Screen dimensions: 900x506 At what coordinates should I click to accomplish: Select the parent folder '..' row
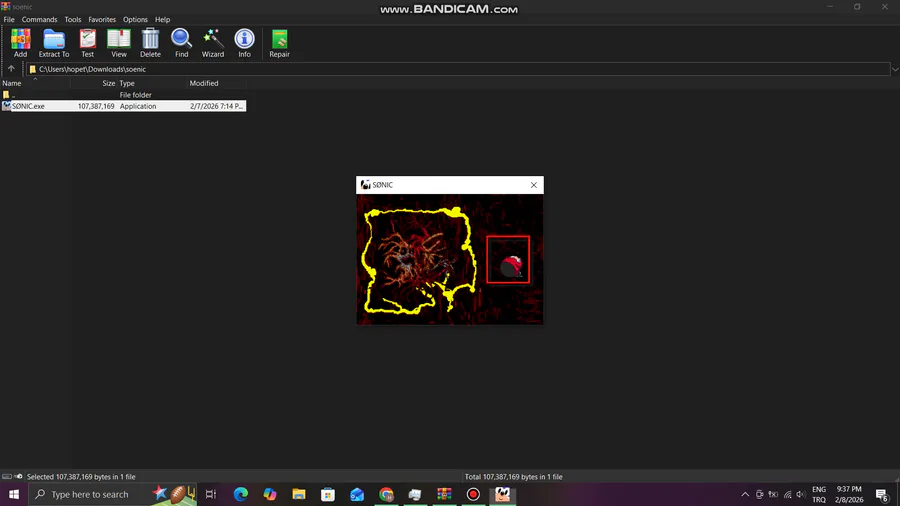pyautogui.click(x=123, y=95)
